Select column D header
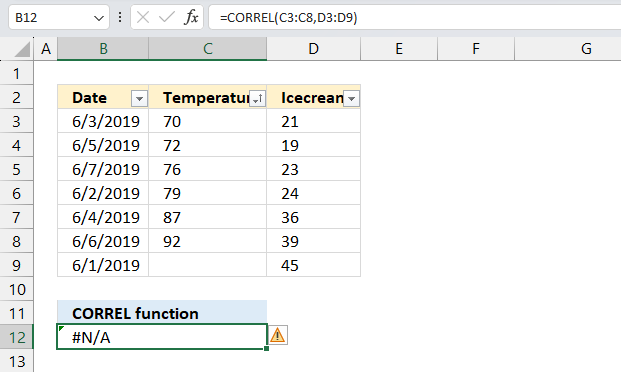Screen dimensions: 621x372 (x=314, y=49)
